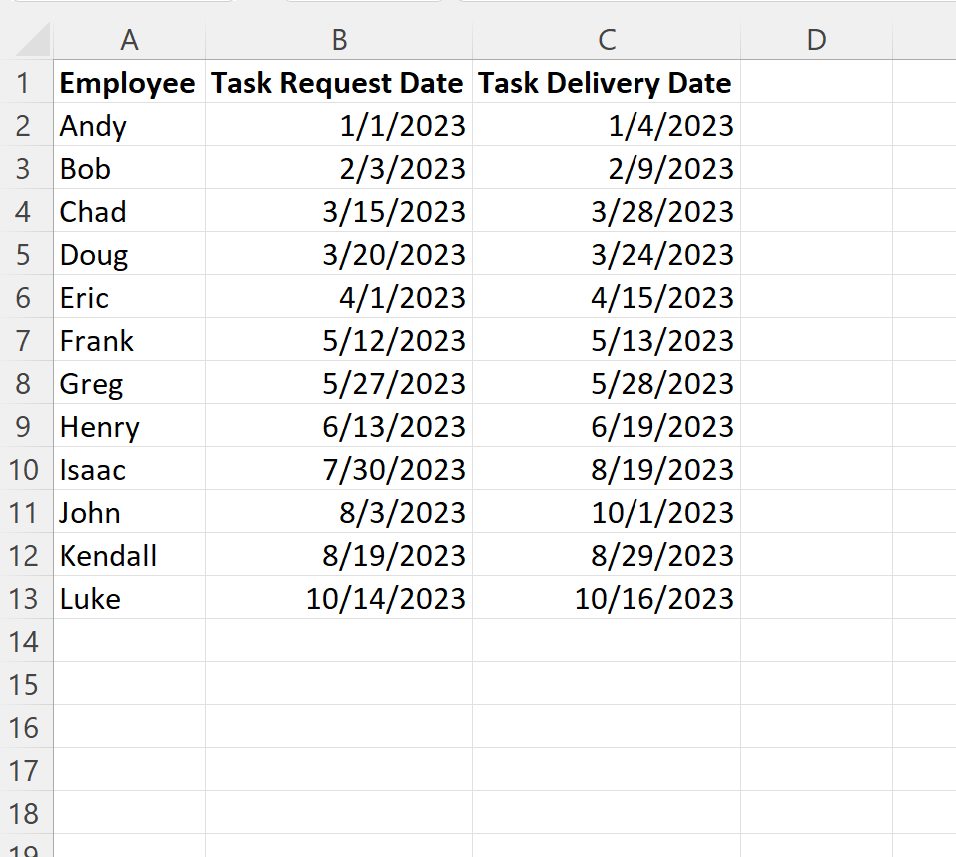Select the cell containing Eric

pyautogui.click(x=129, y=297)
